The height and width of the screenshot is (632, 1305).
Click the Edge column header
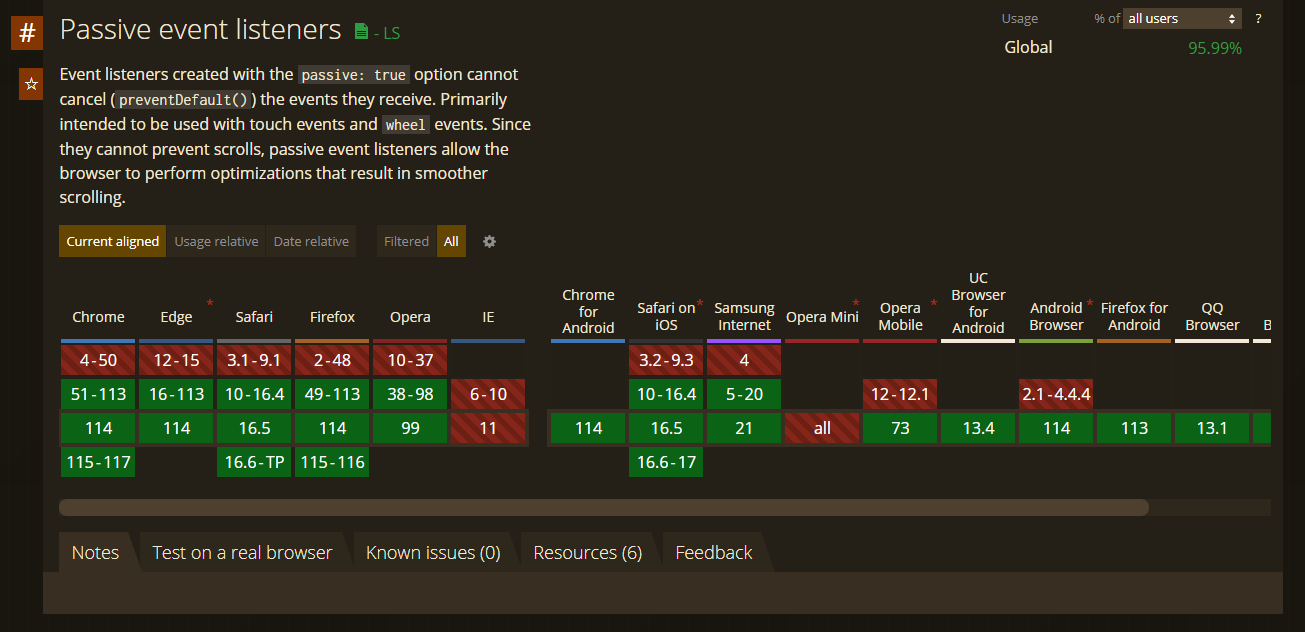click(x=176, y=317)
